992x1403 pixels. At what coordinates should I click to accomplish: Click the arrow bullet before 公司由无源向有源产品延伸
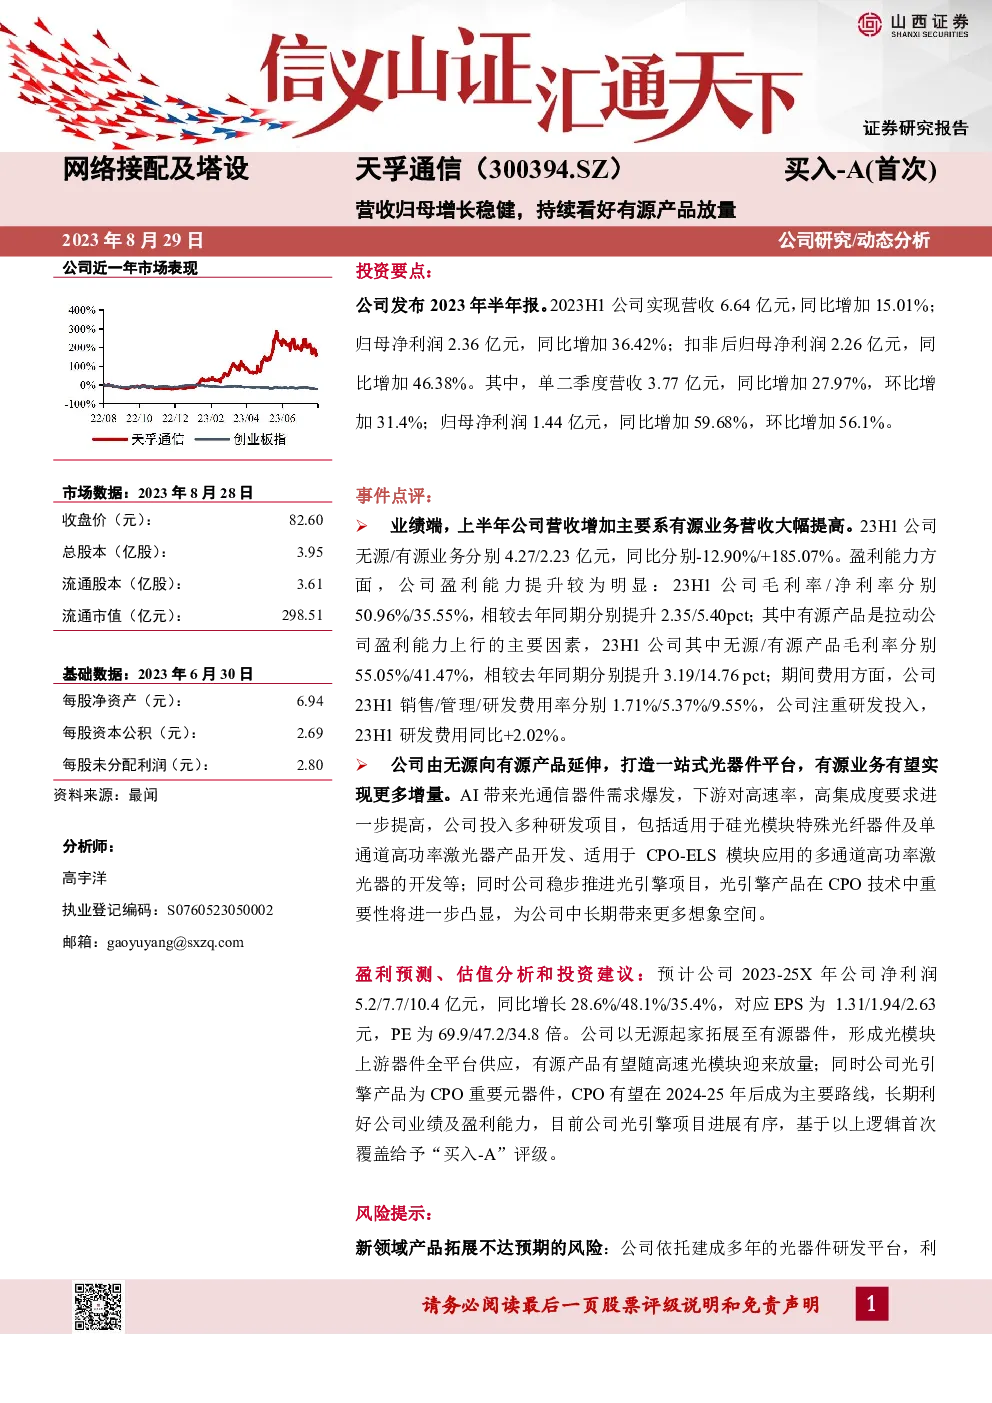pos(362,765)
